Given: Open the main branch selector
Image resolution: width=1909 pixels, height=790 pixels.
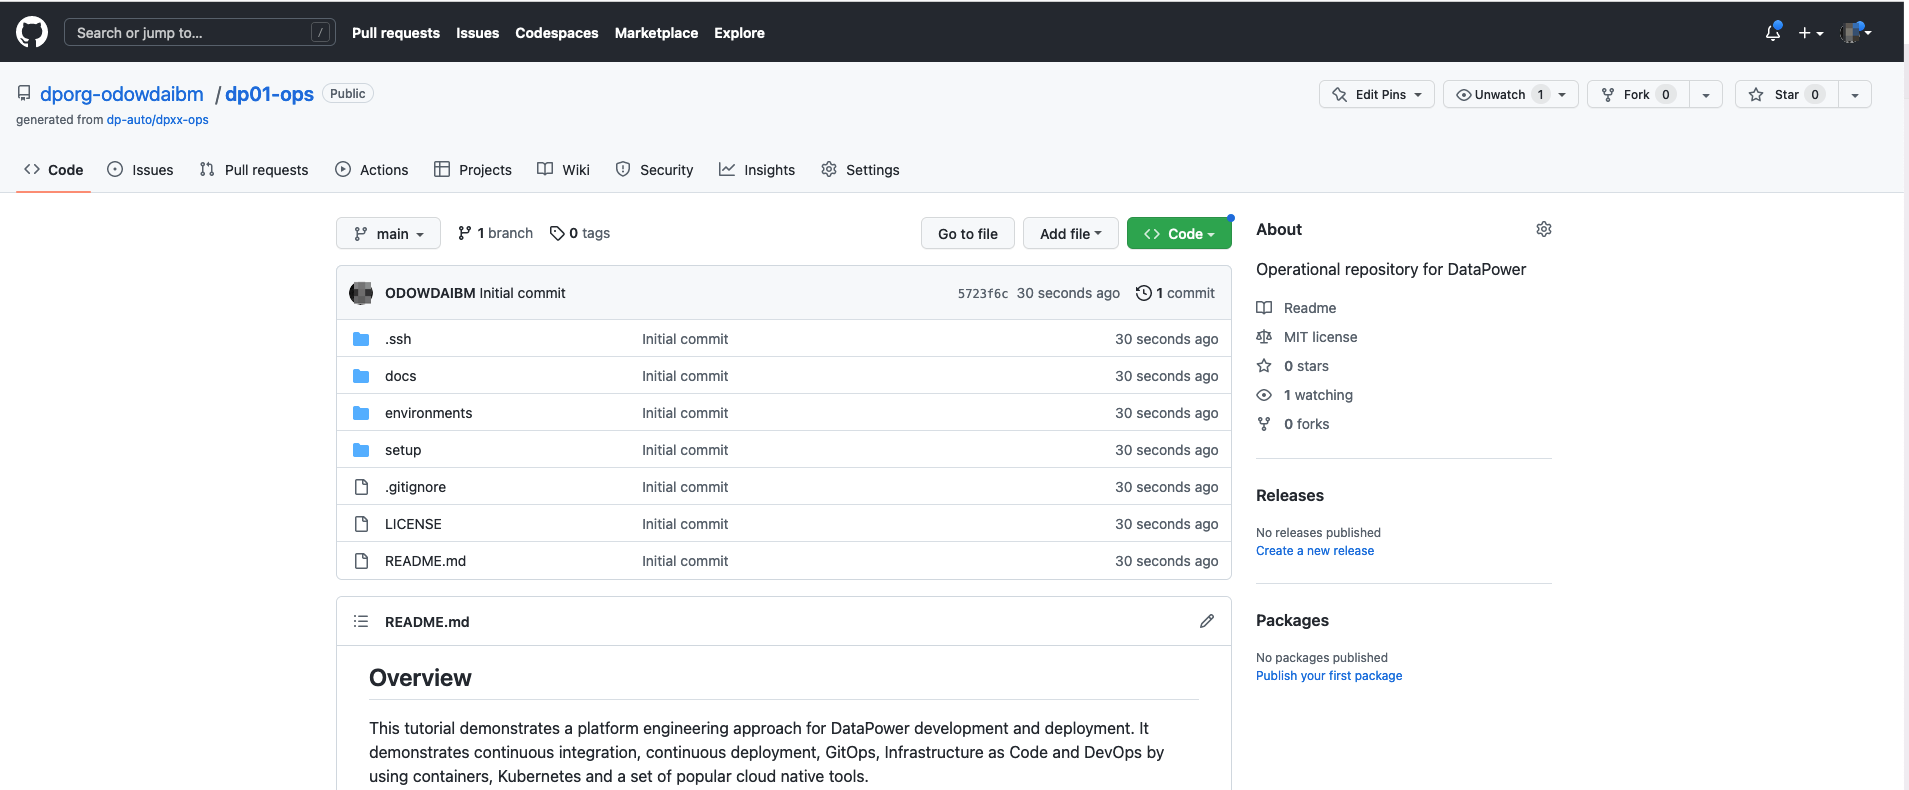Looking at the screenshot, I should (x=388, y=233).
